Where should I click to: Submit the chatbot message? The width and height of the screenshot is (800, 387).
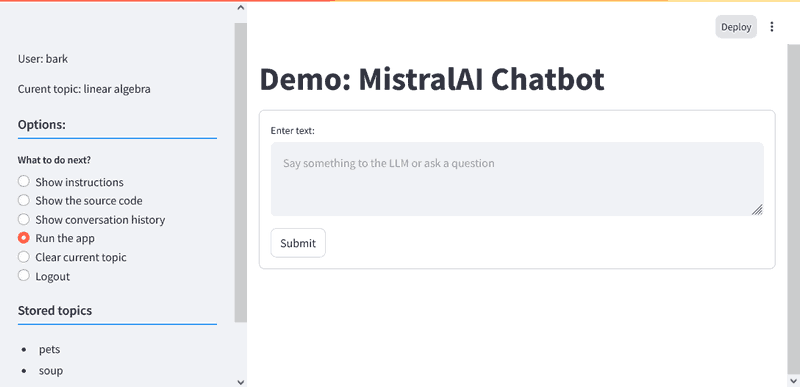click(298, 243)
